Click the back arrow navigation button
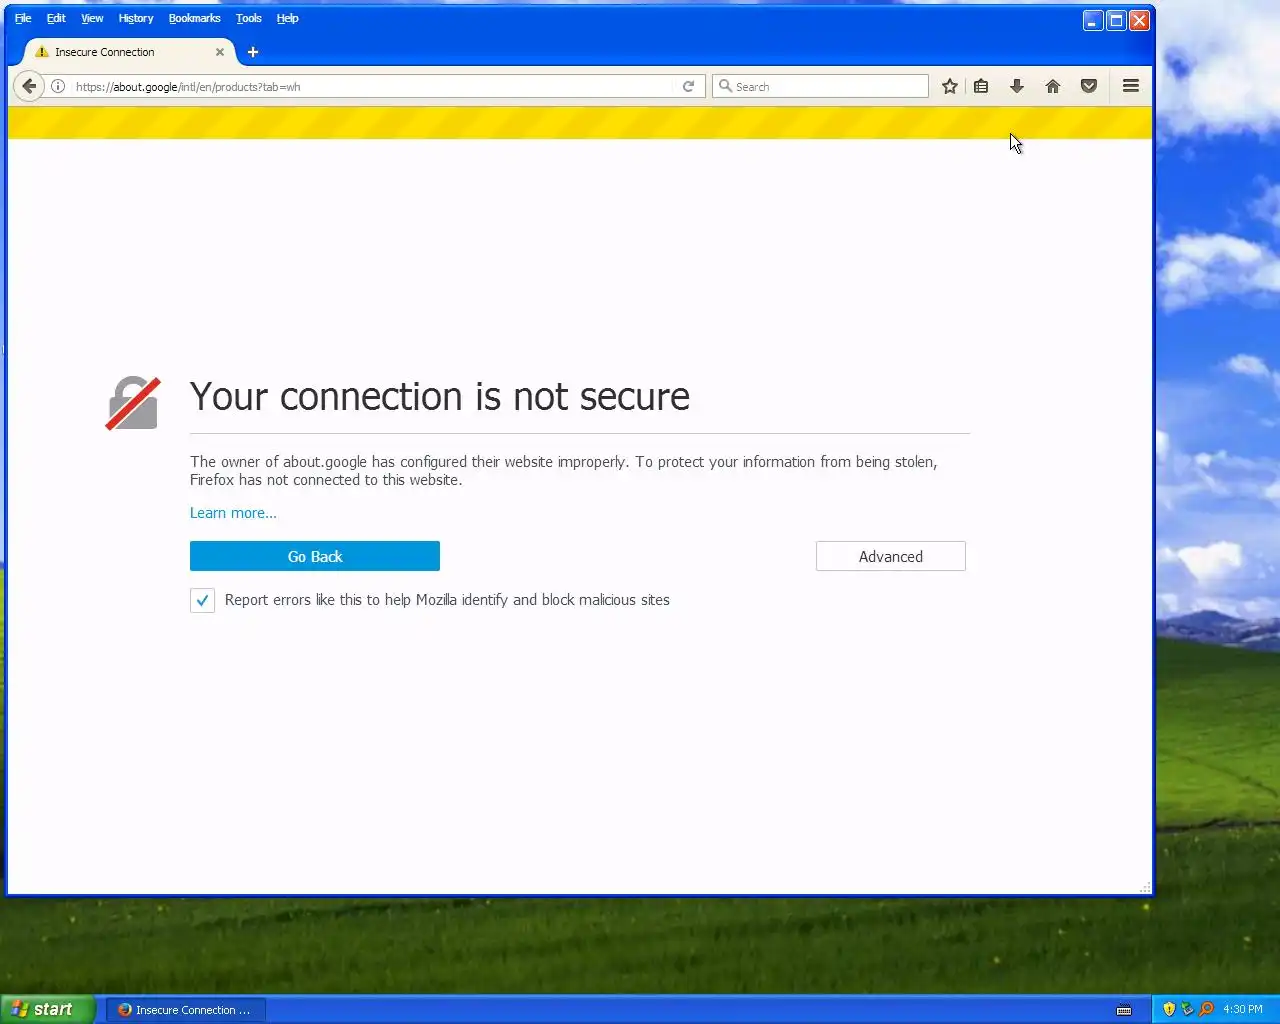The width and height of the screenshot is (1280, 1024). click(29, 86)
